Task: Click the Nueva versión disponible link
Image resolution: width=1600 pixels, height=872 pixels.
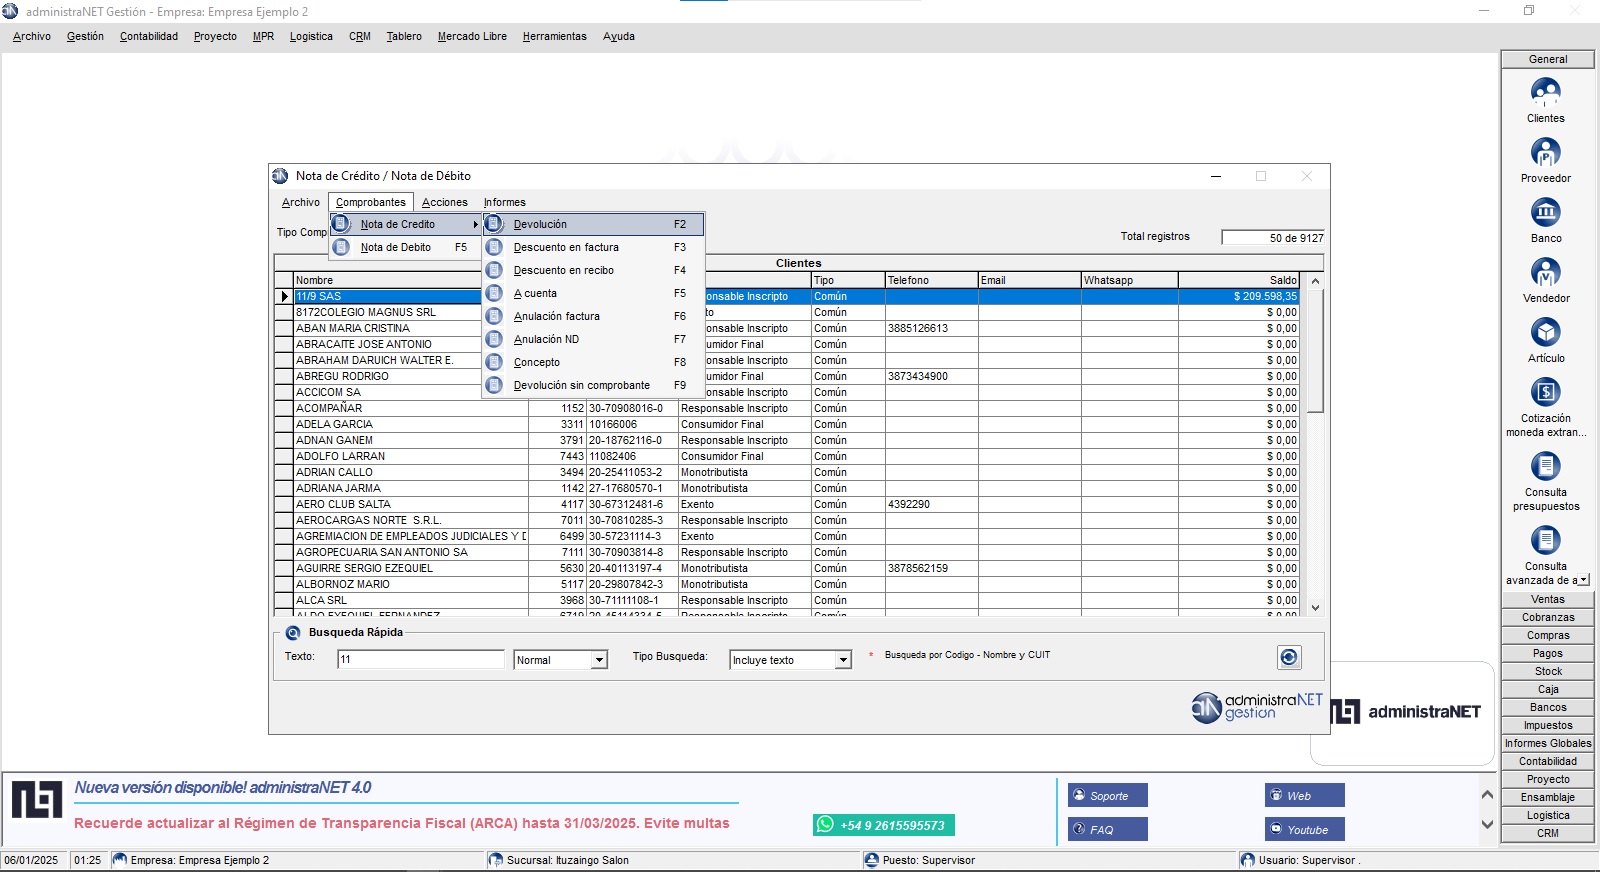Action: point(222,788)
